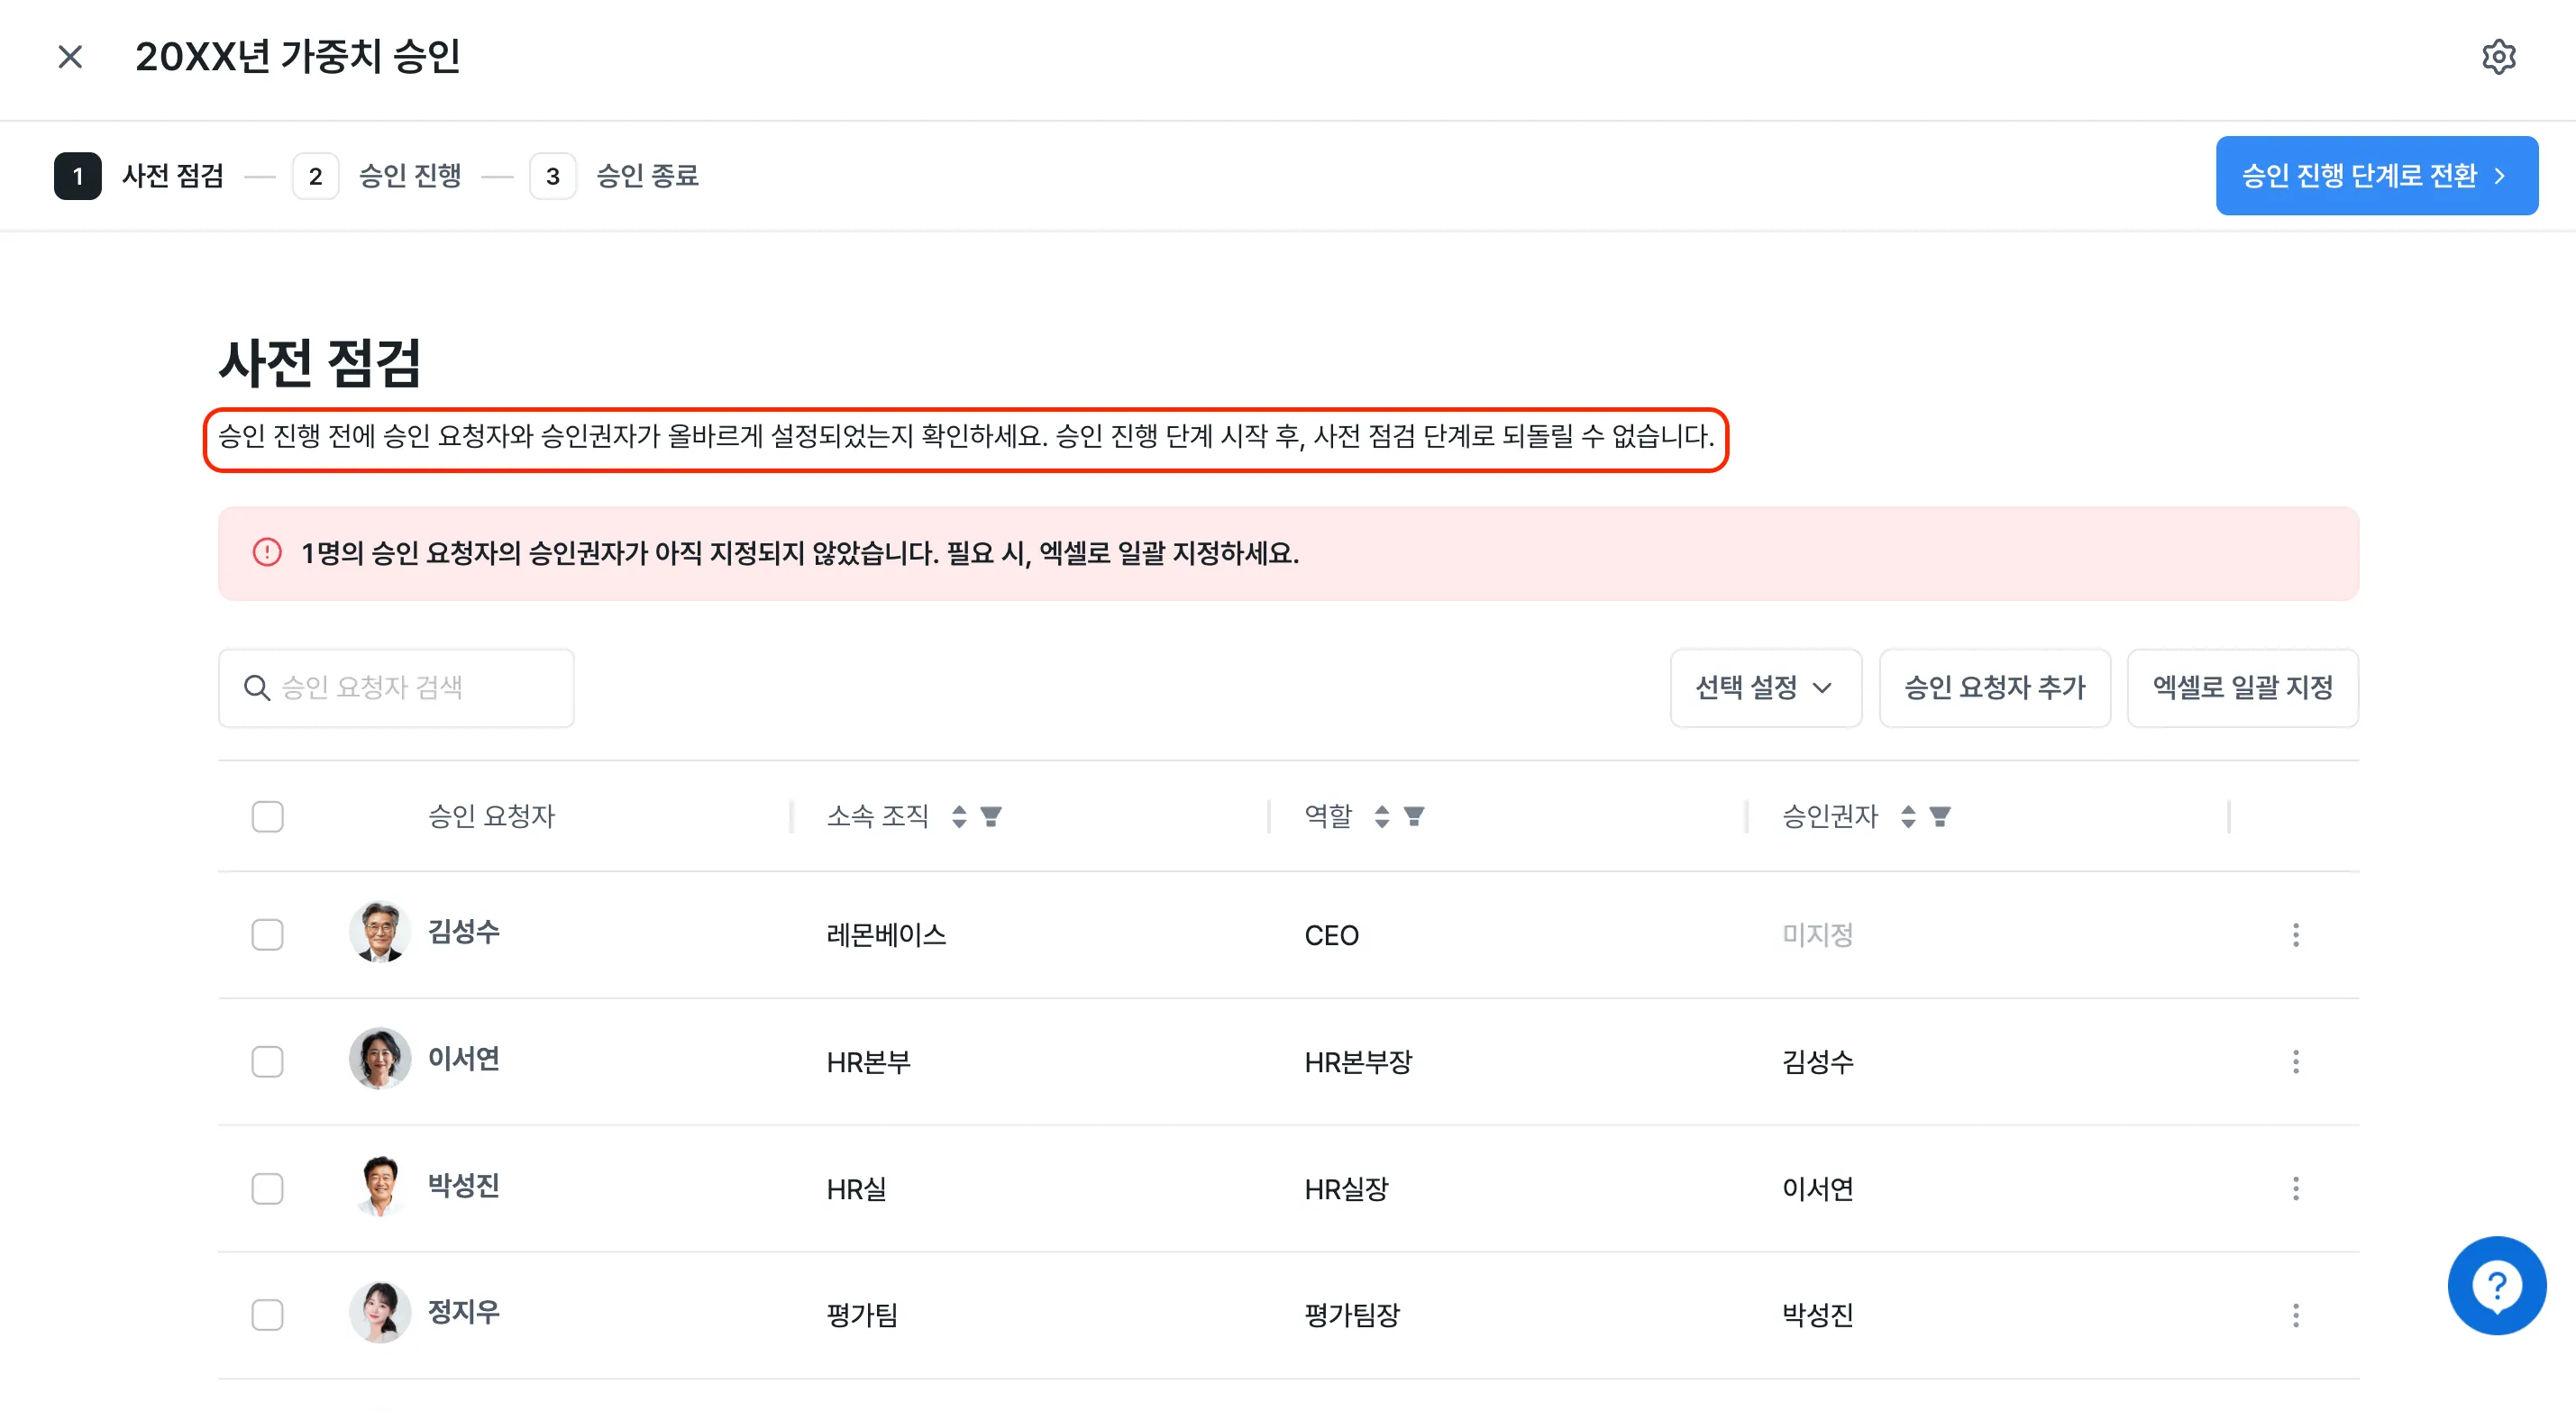
Task: Click the 레몬베이스 organization cell
Action: tap(886, 935)
